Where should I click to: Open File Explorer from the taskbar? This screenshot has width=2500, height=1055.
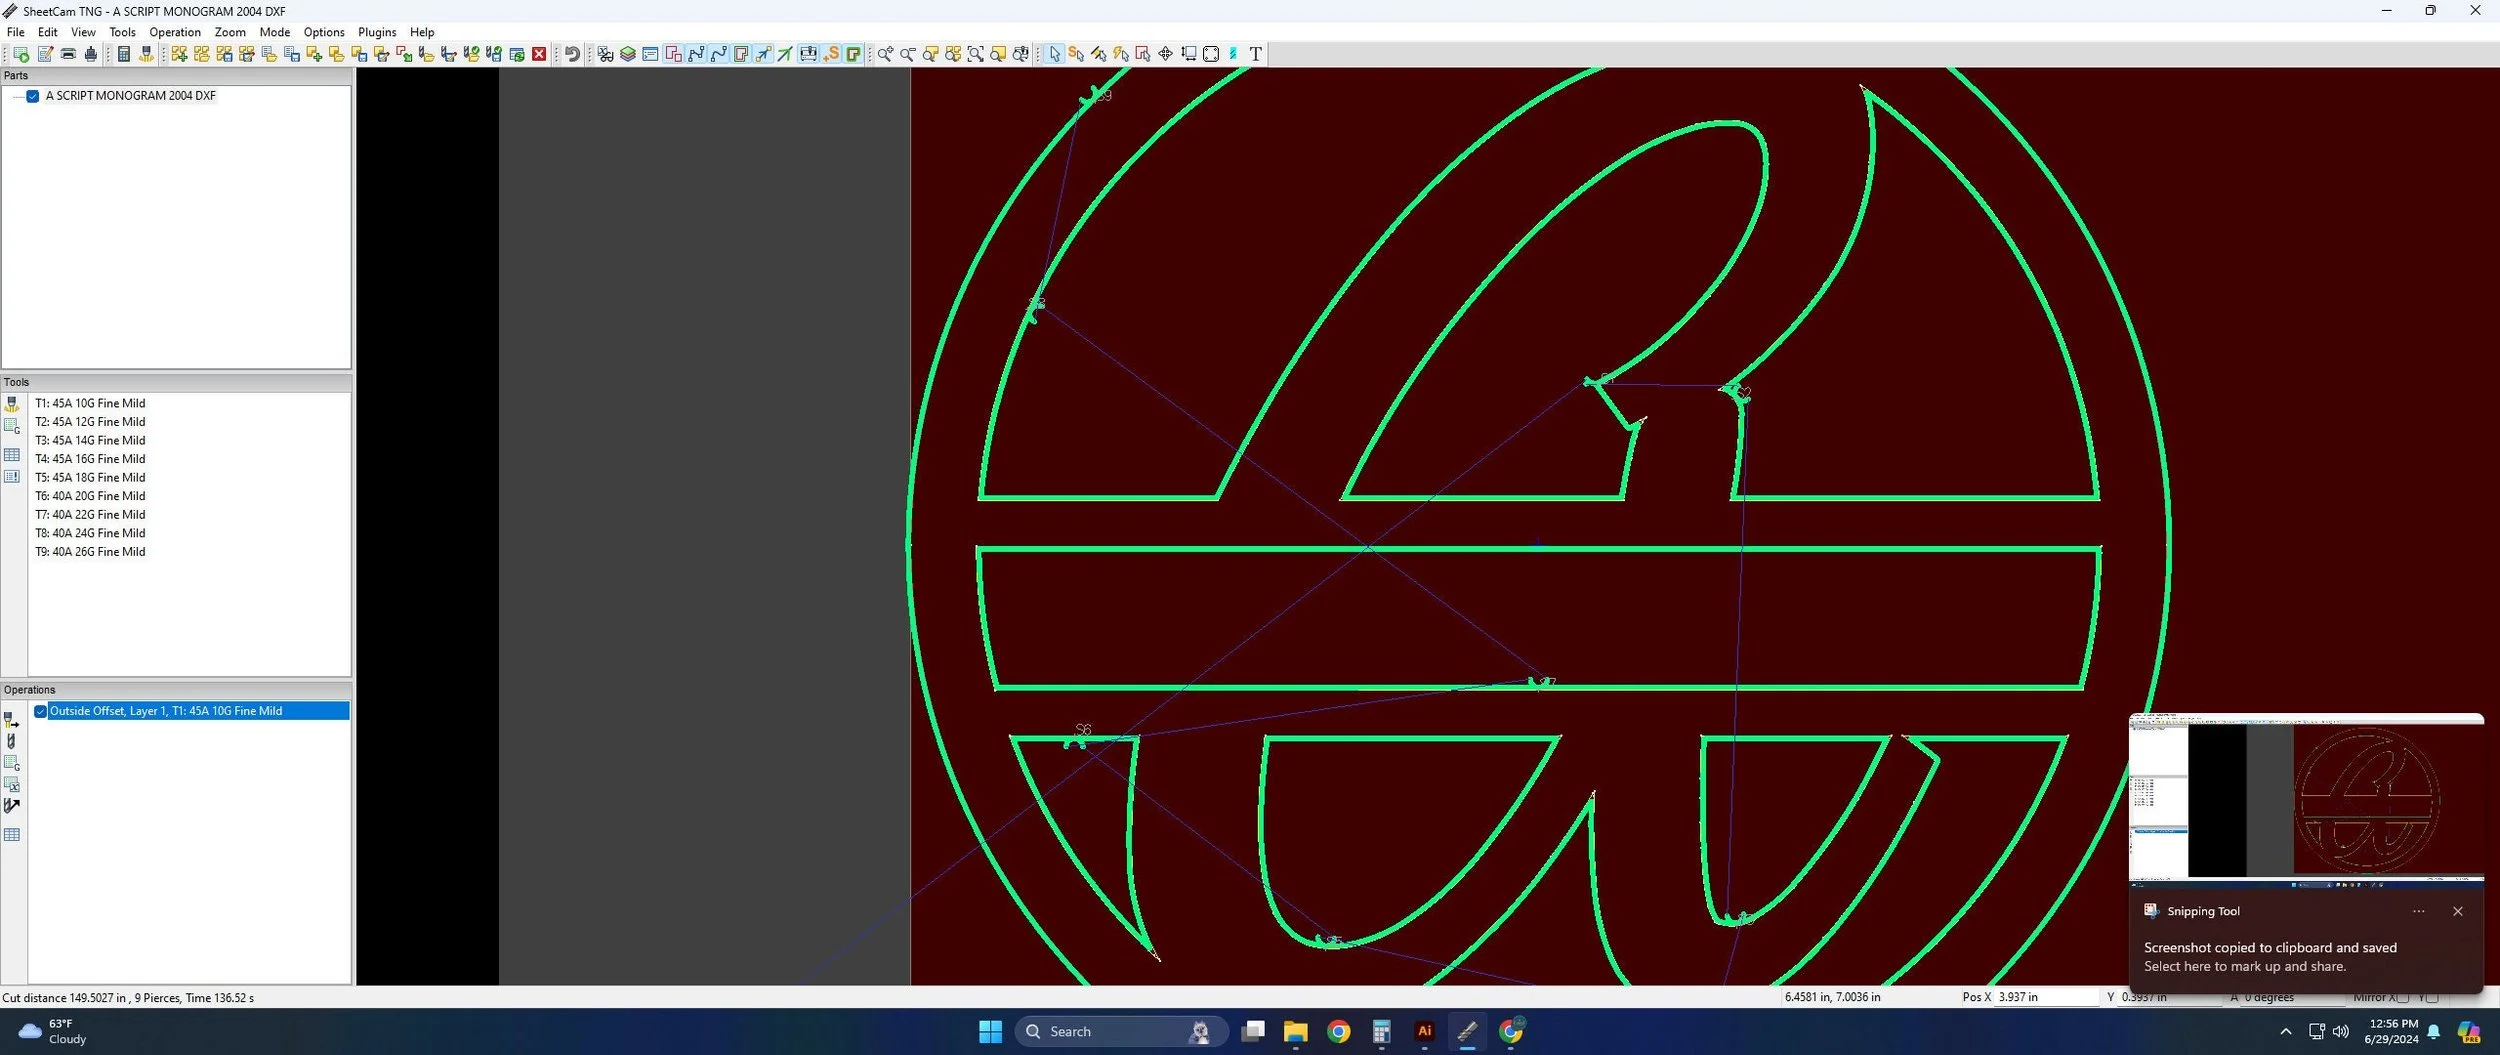[1295, 1031]
